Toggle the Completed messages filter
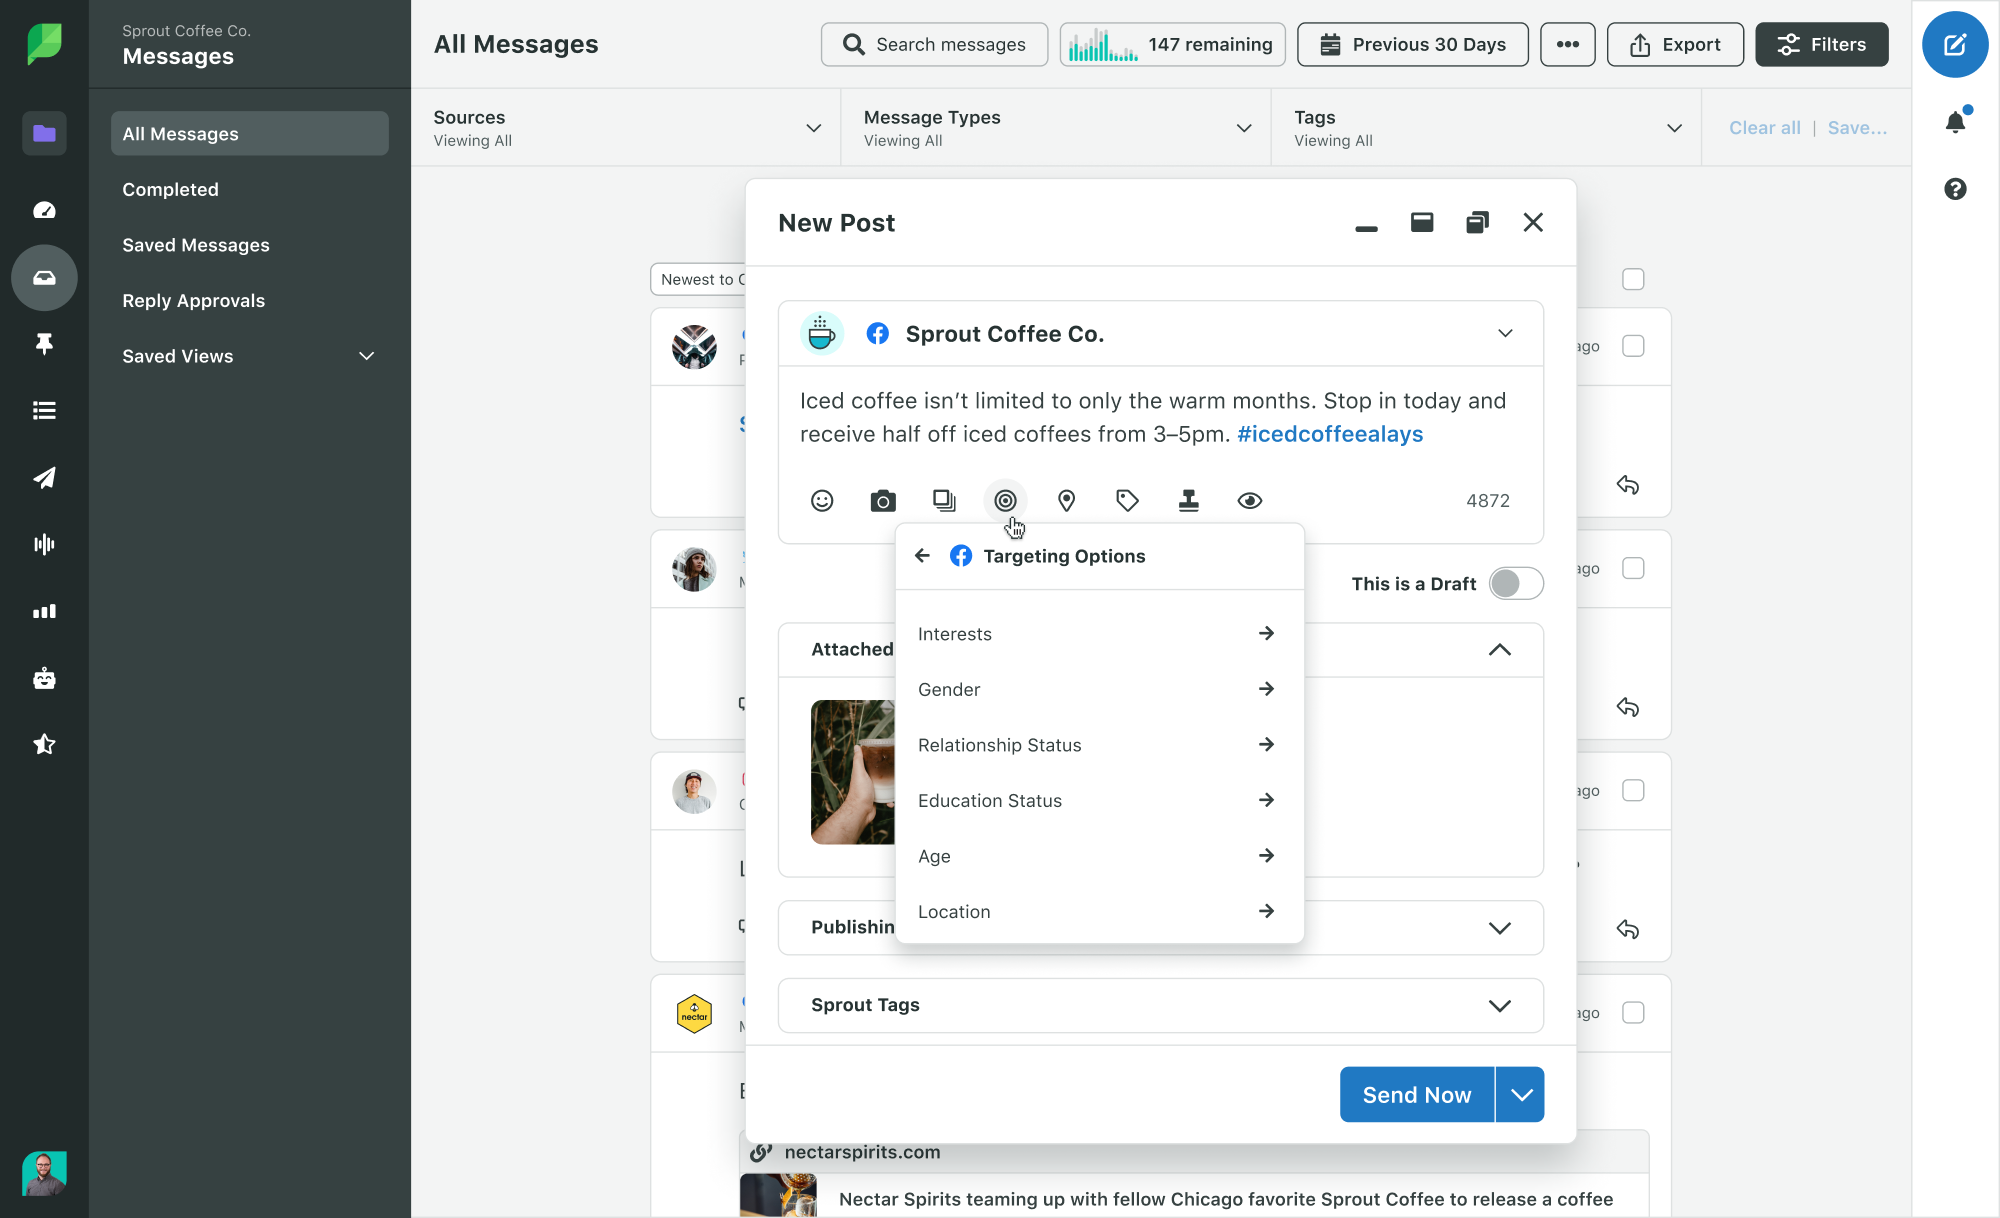Screen dimensions: 2000x1218 (x=170, y=187)
